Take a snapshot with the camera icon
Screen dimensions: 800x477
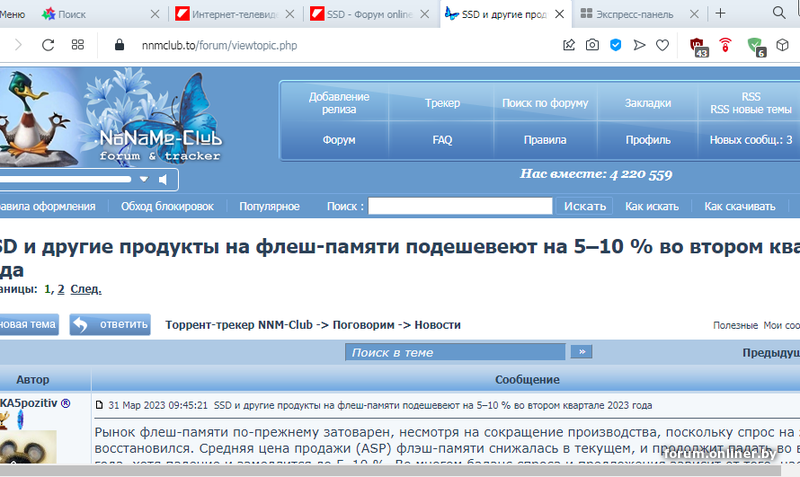pos(592,45)
